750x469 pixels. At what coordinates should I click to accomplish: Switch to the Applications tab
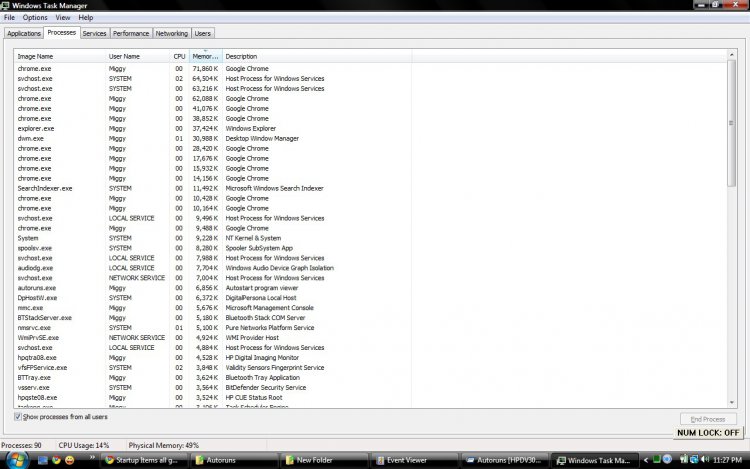[23, 33]
